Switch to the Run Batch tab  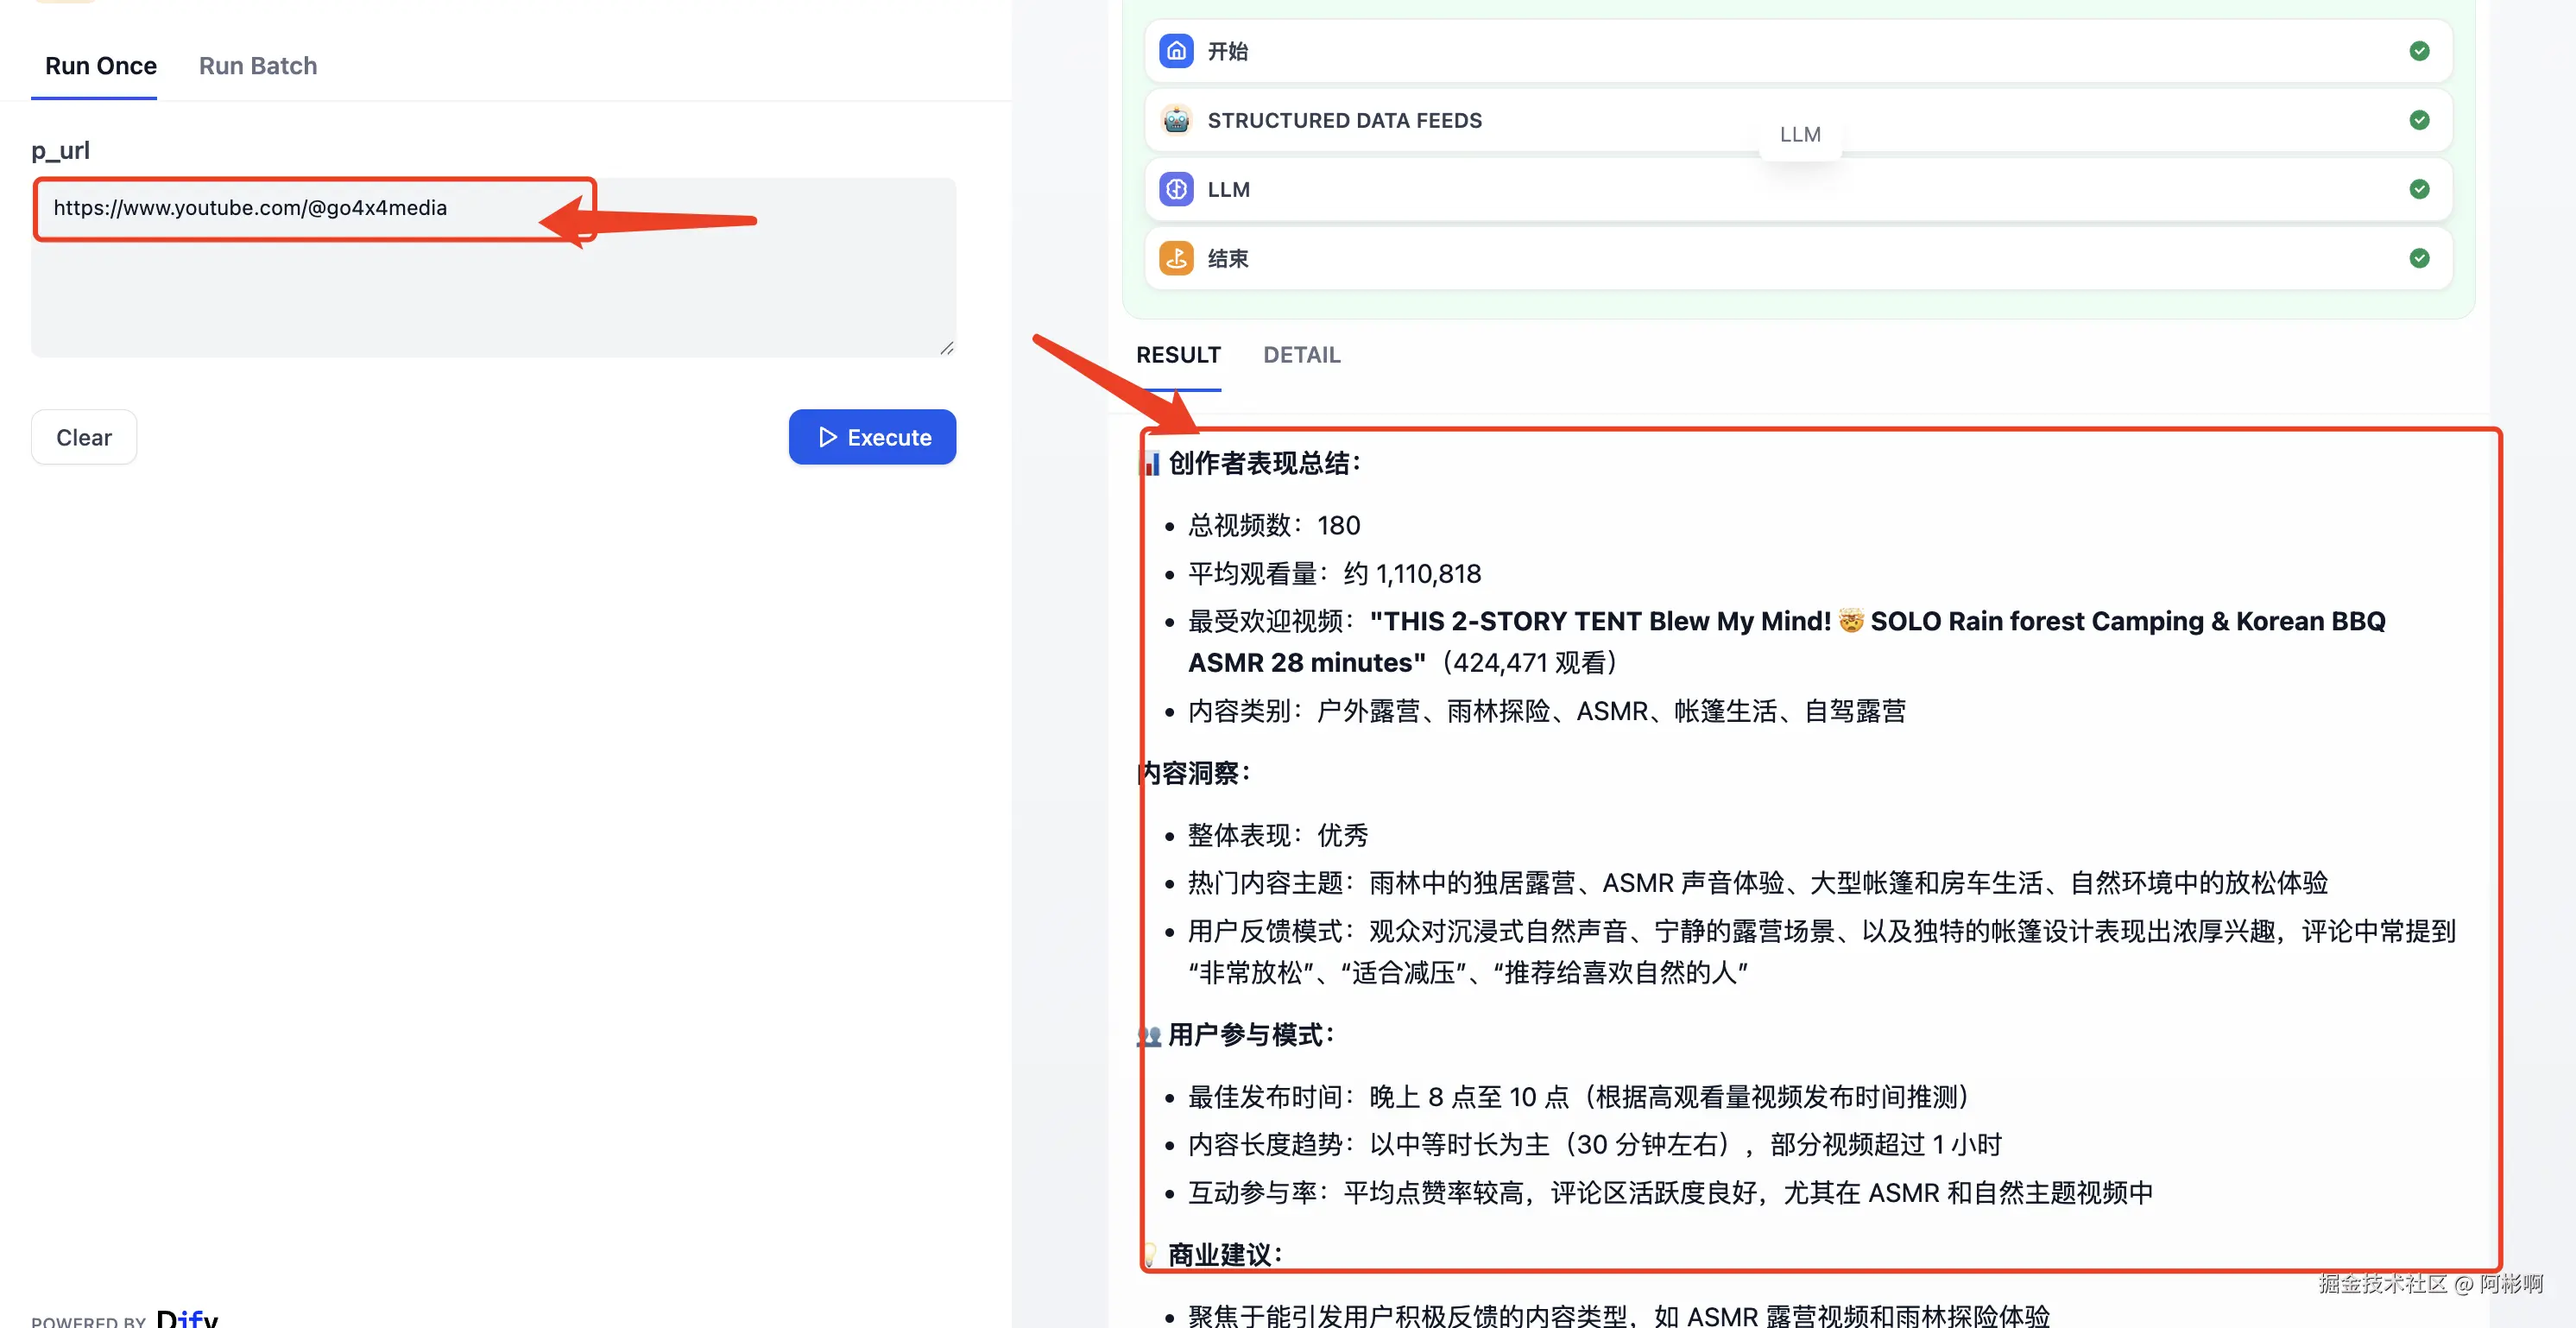258,66
